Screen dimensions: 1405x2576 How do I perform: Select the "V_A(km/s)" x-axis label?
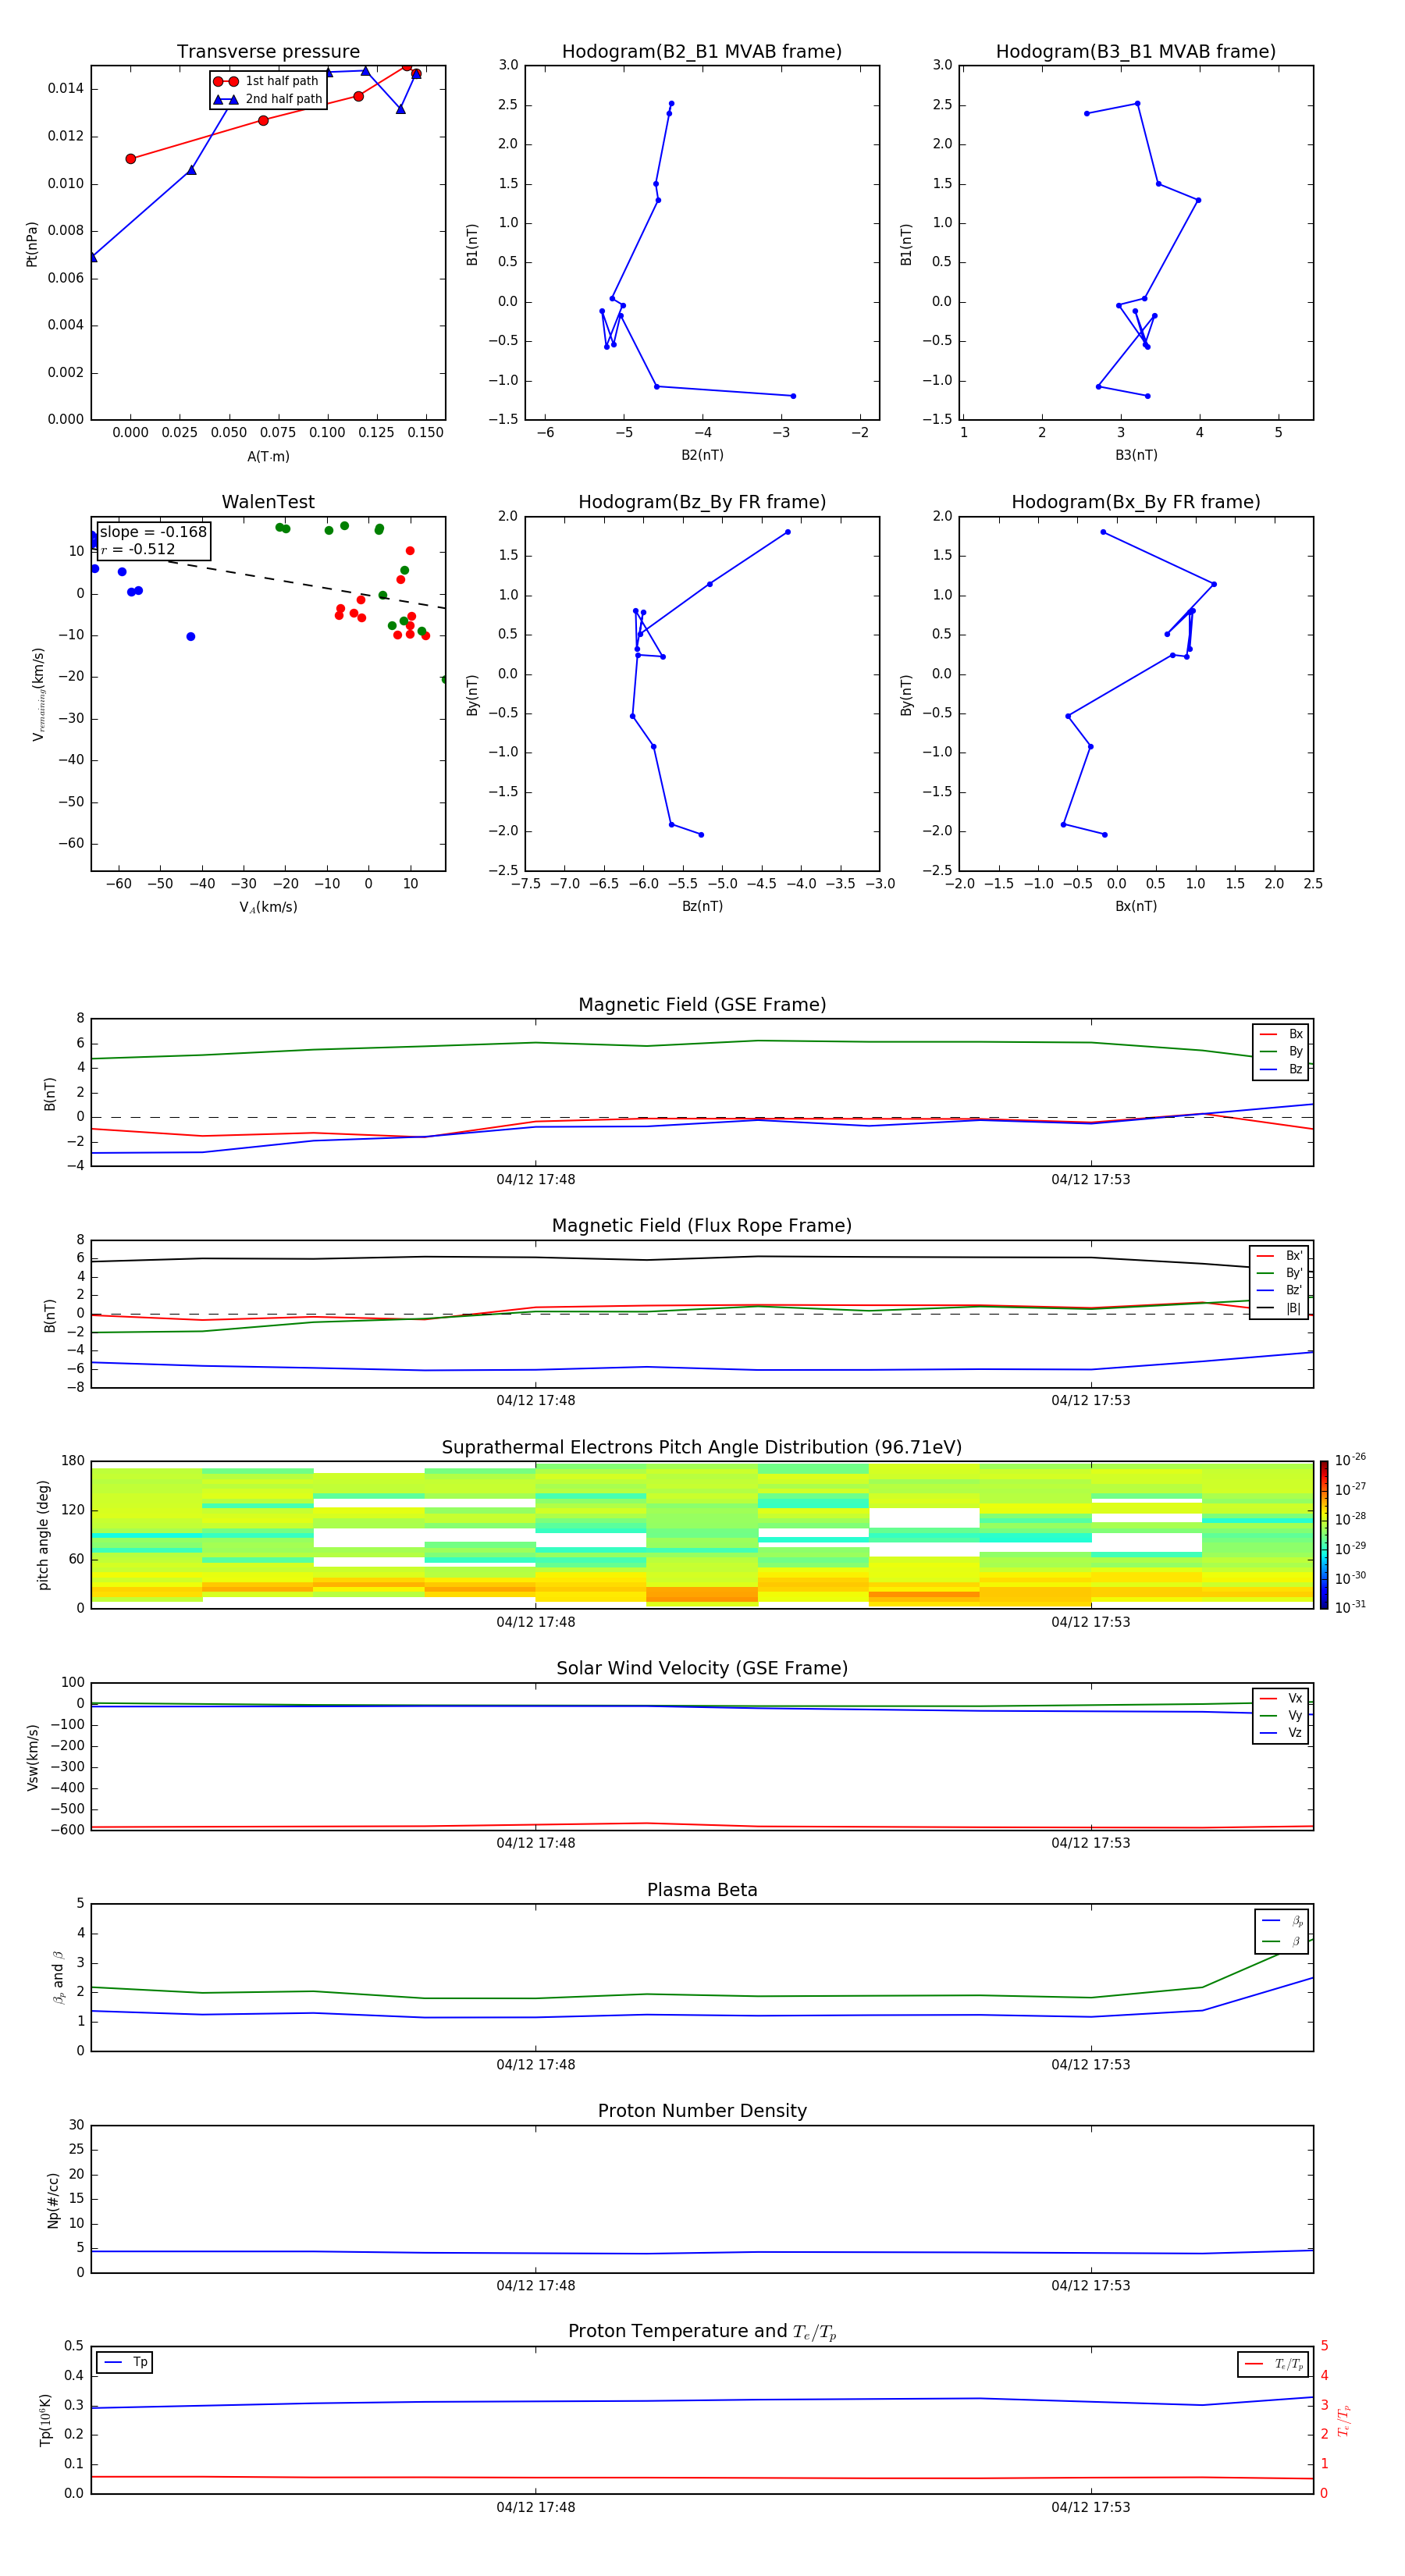tap(268, 907)
